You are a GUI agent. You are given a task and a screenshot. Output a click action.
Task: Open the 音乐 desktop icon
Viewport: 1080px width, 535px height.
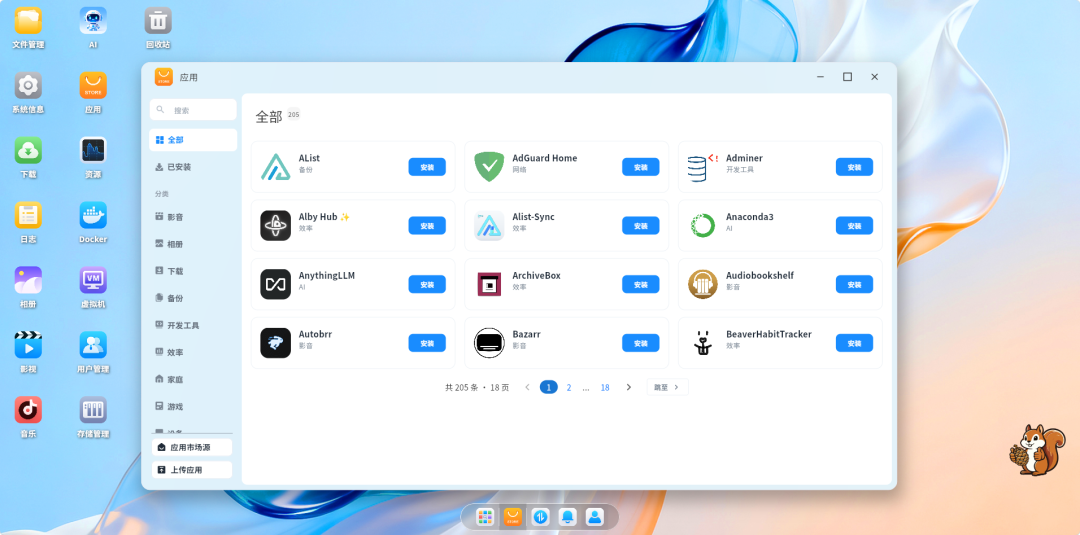click(28, 410)
